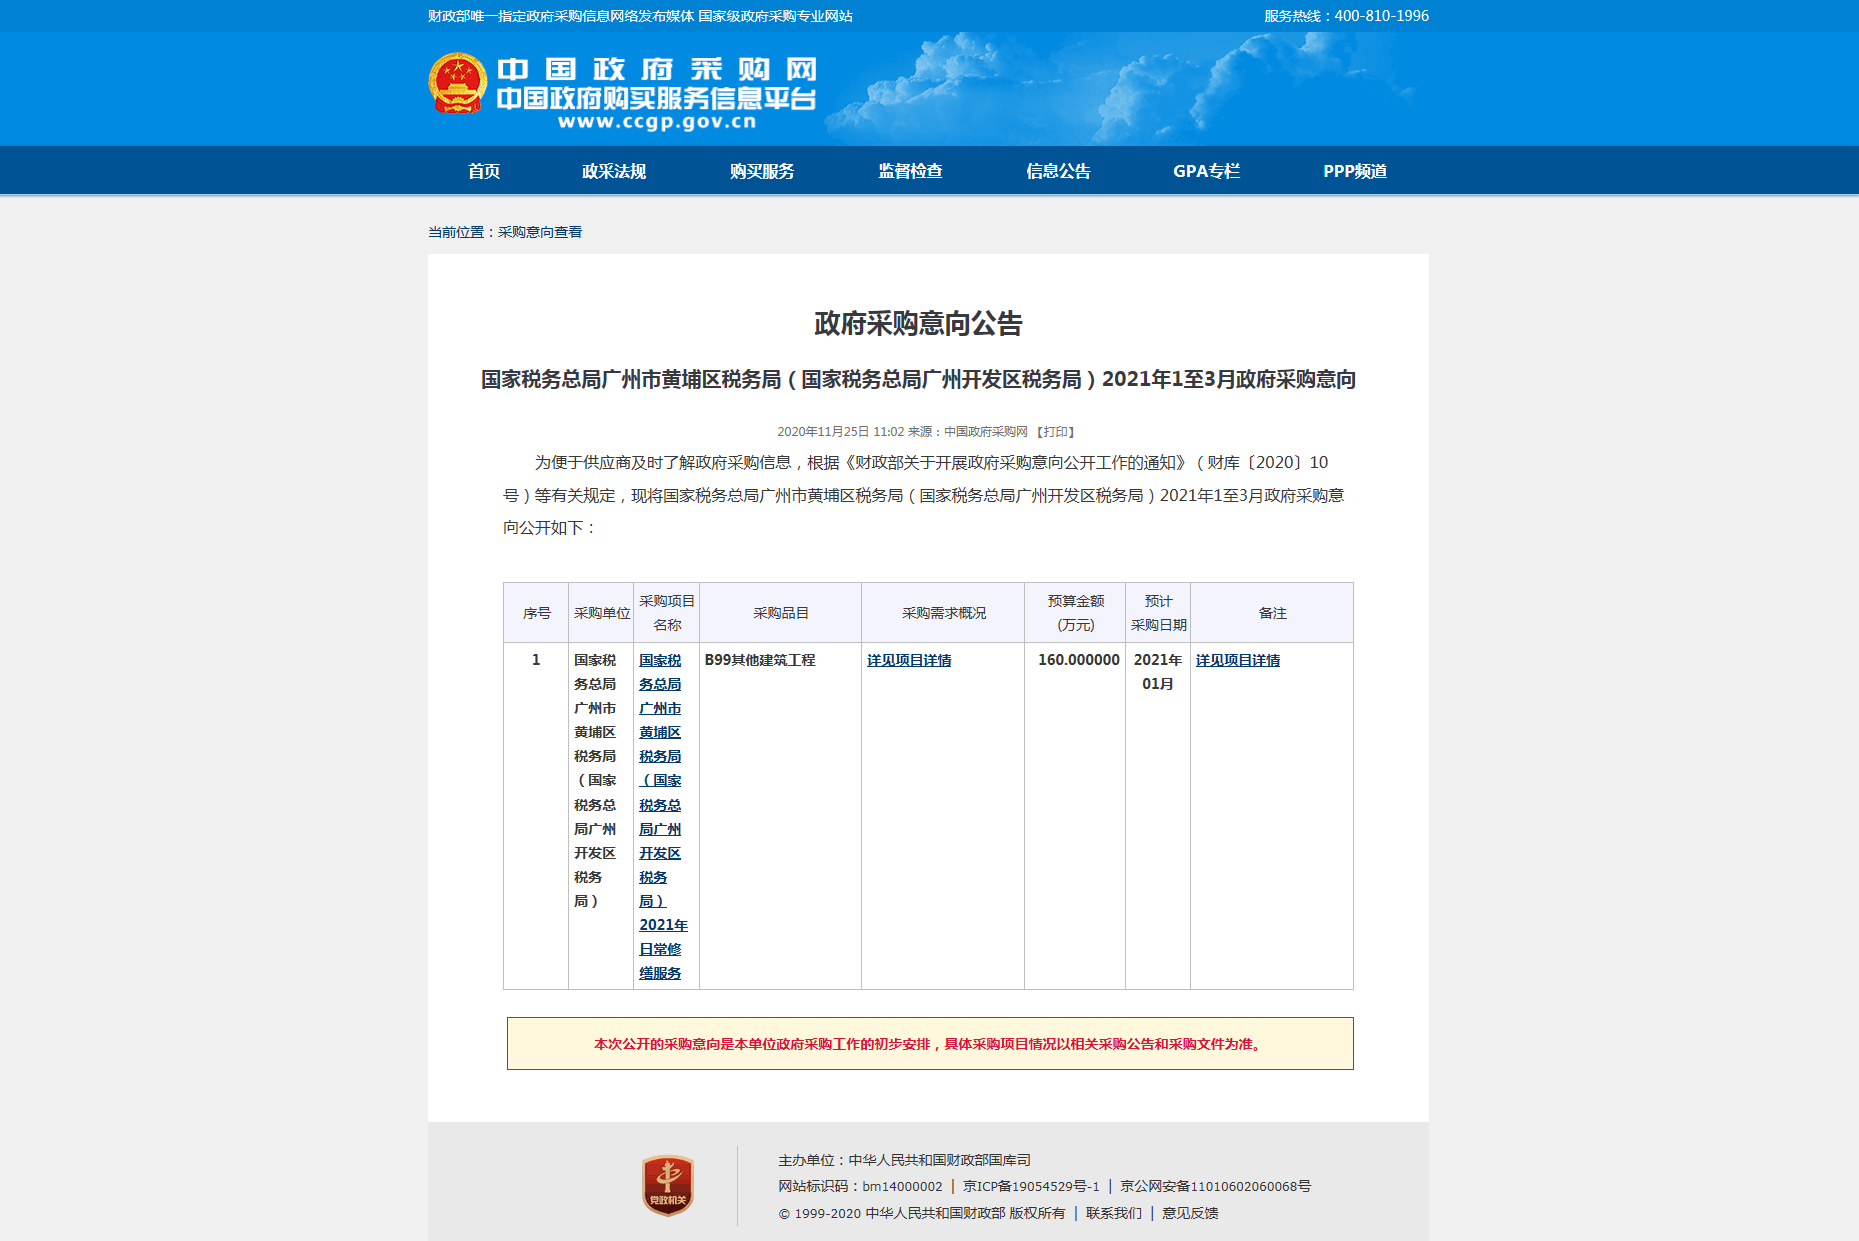Go to 政采法规 navigation tab
Image resolution: width=1859 pixels, height=1241 pixels.
tap(614, 171)
